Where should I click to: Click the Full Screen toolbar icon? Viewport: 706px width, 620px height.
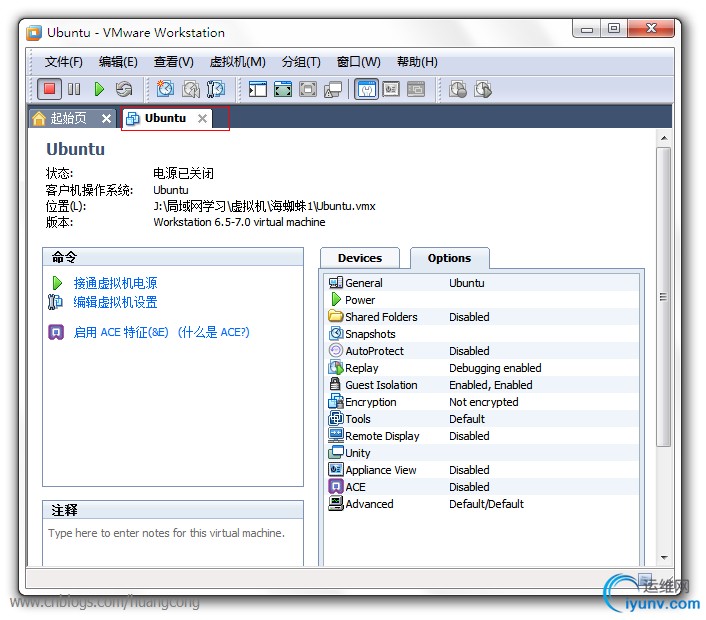click(283, 89)
